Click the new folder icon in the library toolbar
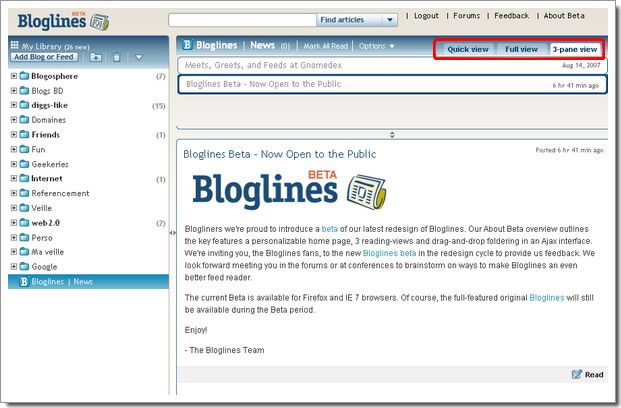Viewport: 621px width, 408px height. pos(95,57)
